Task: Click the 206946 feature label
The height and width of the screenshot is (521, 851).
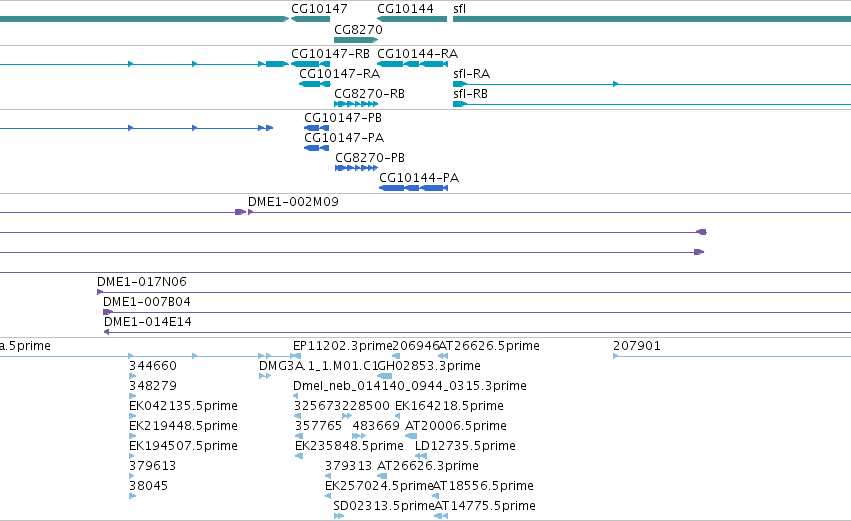Action: 416,346
